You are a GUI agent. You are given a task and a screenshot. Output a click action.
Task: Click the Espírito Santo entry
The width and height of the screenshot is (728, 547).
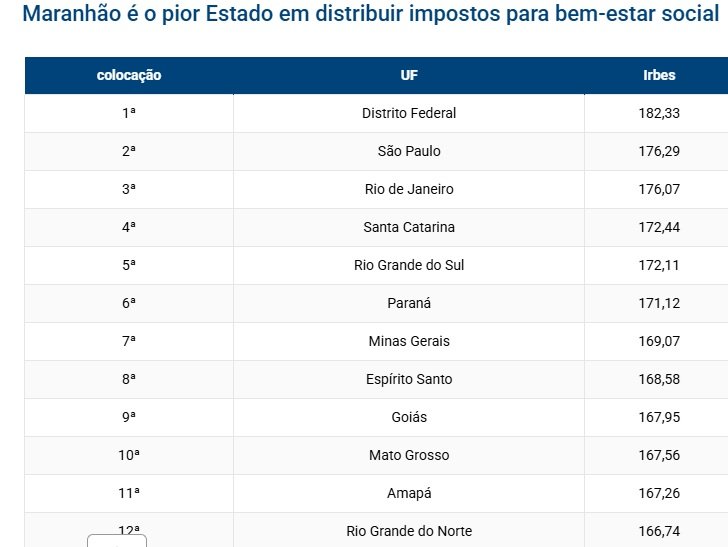[409, 379]
